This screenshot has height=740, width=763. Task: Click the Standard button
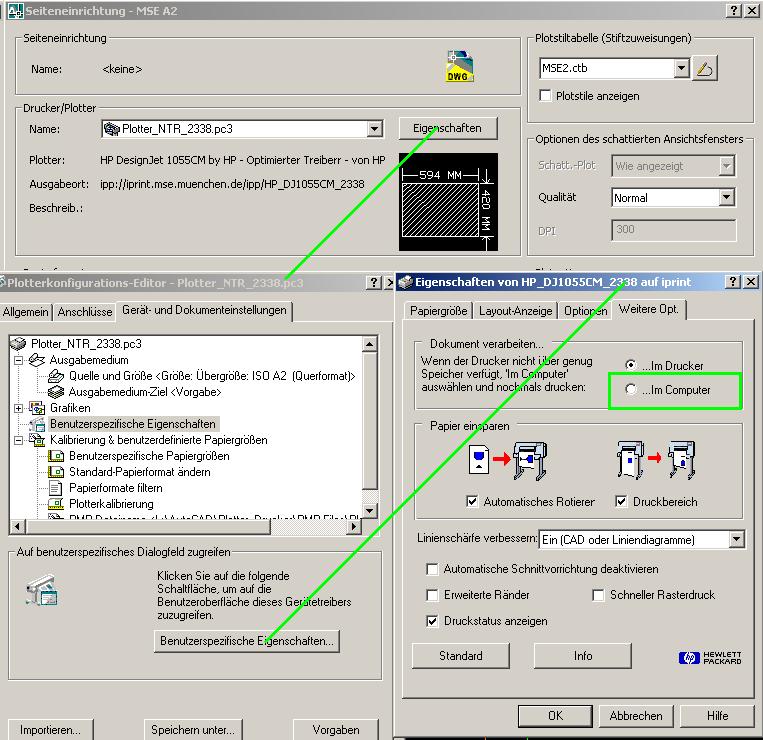[460, 656]
